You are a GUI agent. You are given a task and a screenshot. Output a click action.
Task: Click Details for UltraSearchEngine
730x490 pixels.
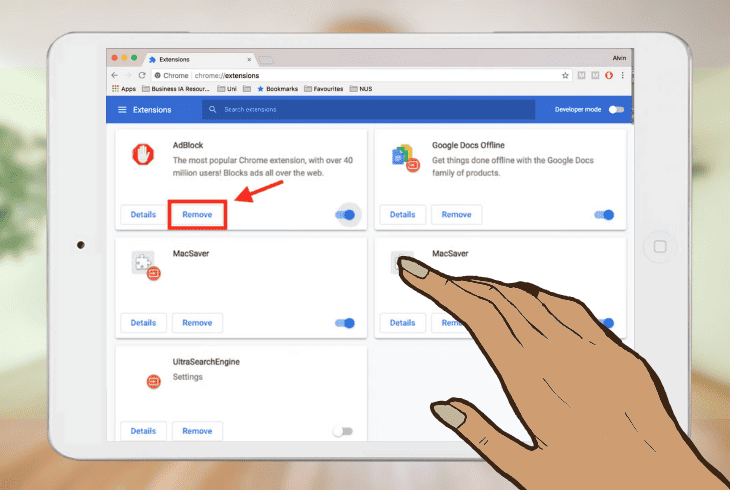click(x=143, y=431)
